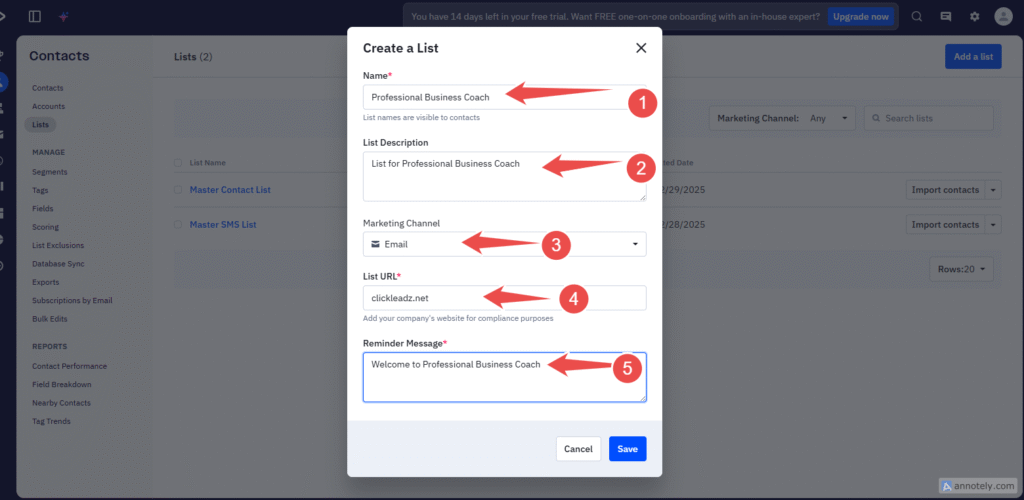This screenshot has height=500, width=1024.
Task: Click the Upgrade now button
Action: (859, 16)
